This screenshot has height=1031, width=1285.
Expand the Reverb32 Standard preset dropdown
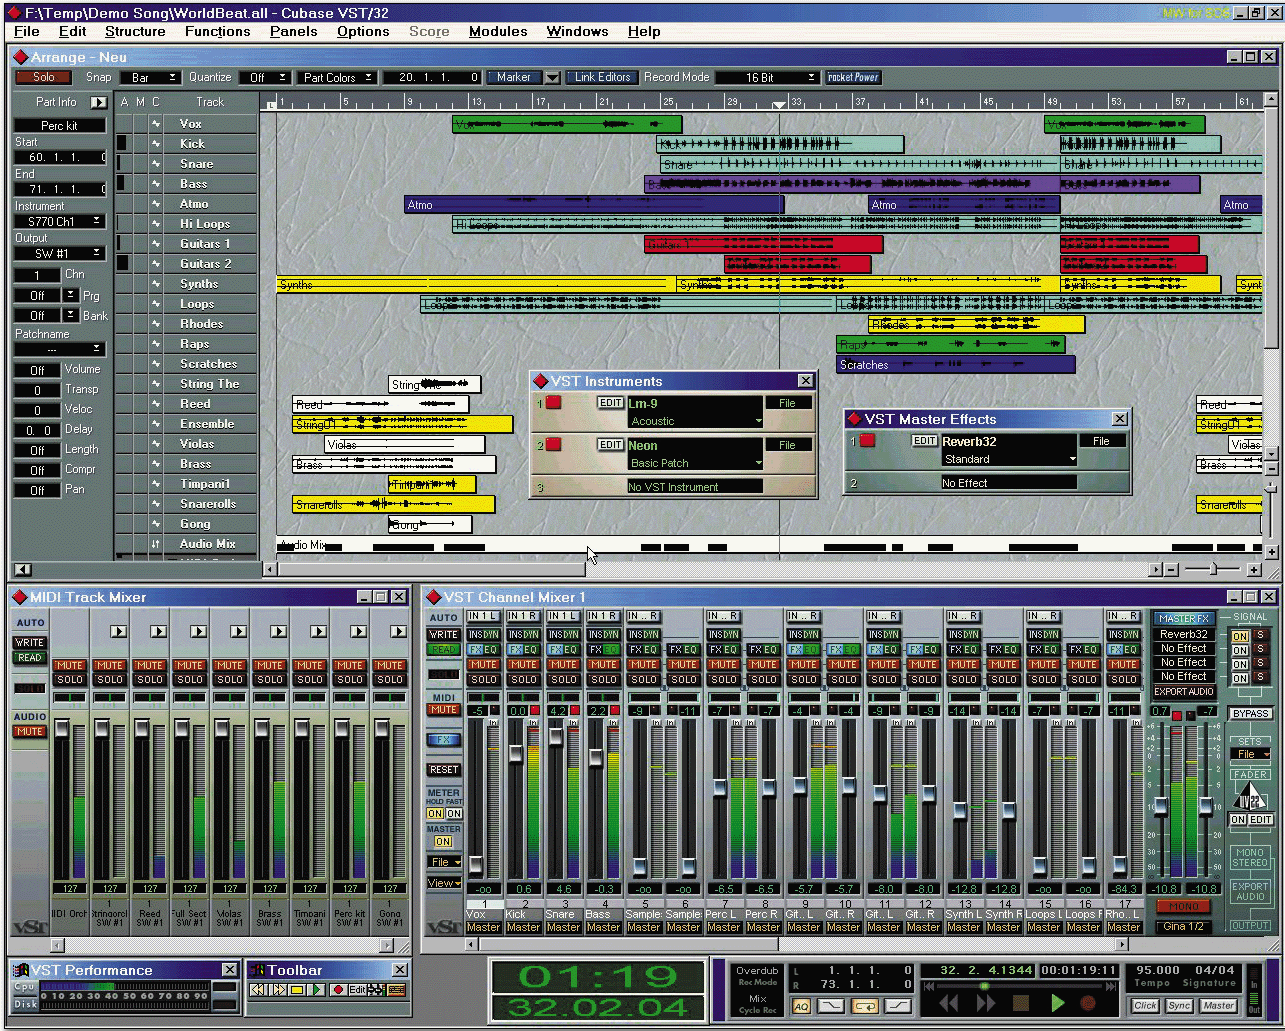coord(1073,460)
